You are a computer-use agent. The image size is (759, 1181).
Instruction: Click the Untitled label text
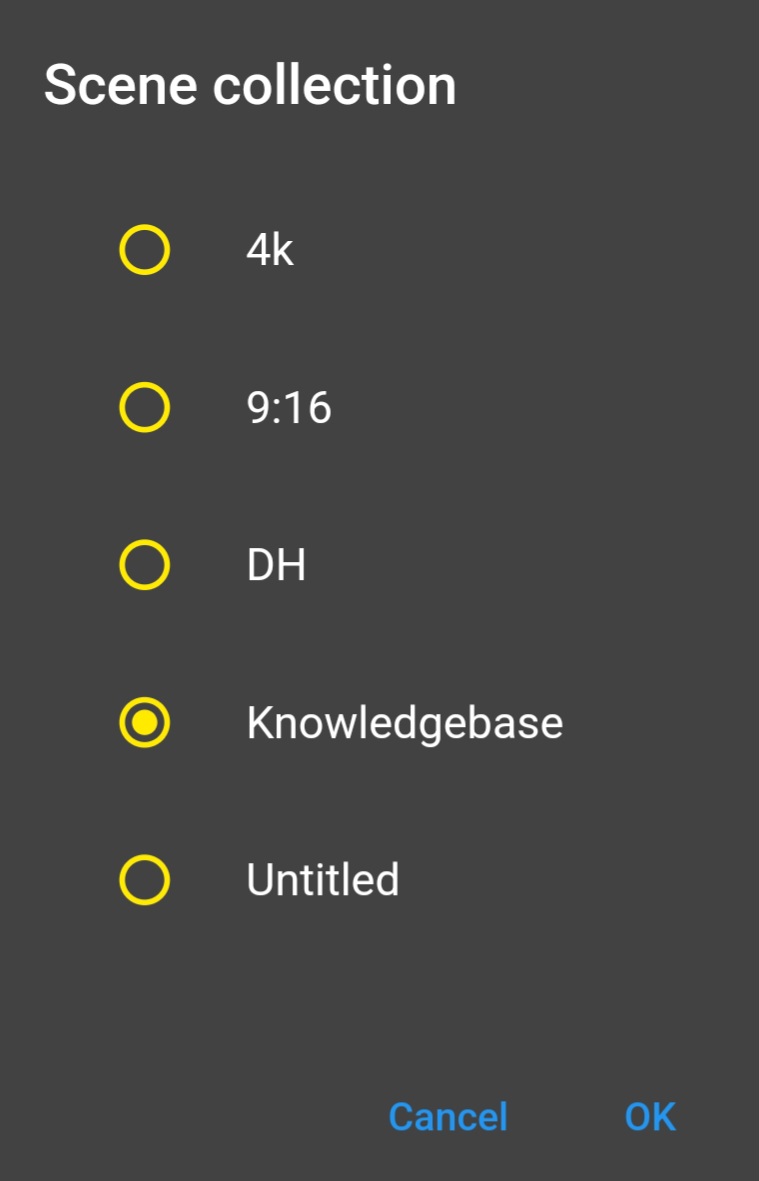coord(322,880)
